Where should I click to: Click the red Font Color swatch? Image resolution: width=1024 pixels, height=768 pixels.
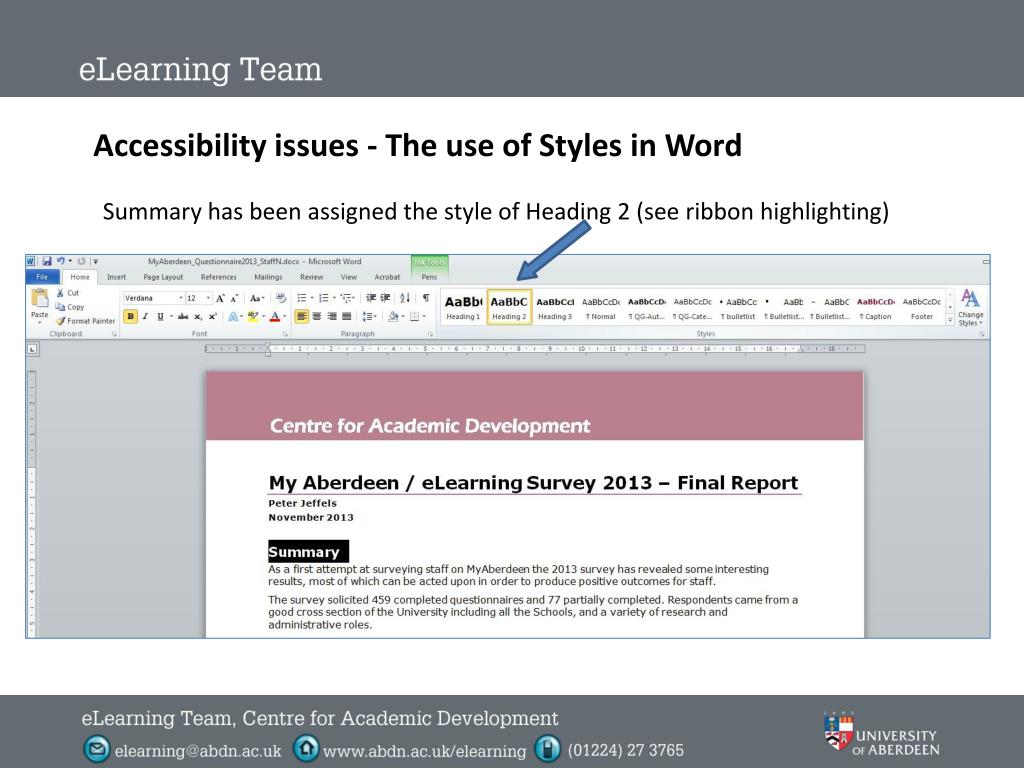275,317
